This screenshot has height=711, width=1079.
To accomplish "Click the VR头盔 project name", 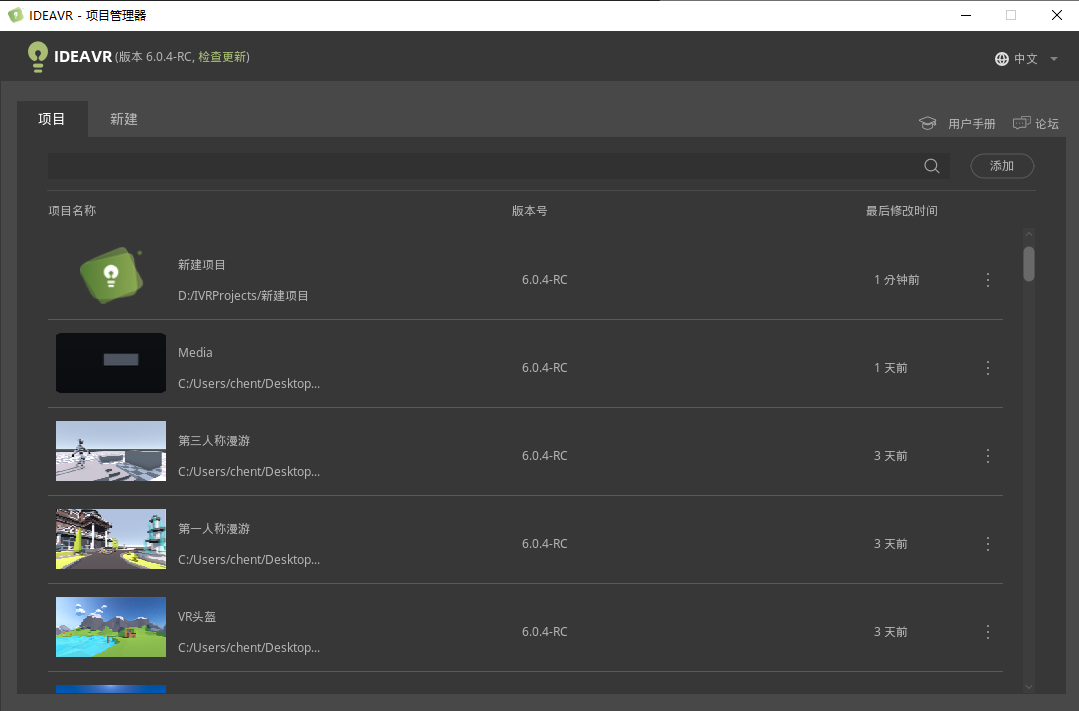I will click(197, 617).
